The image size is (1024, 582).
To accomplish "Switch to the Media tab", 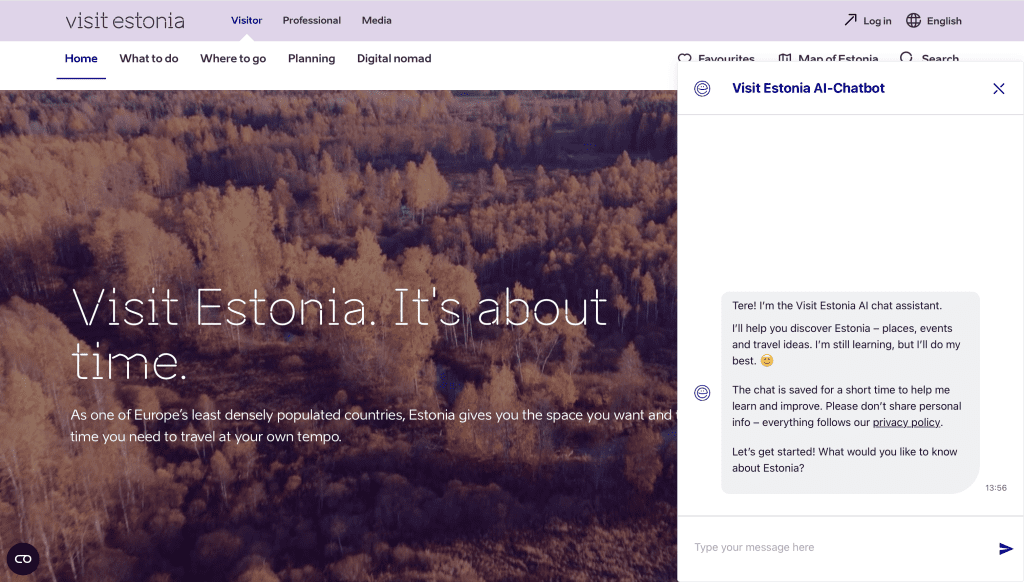I will click(377, 21).
